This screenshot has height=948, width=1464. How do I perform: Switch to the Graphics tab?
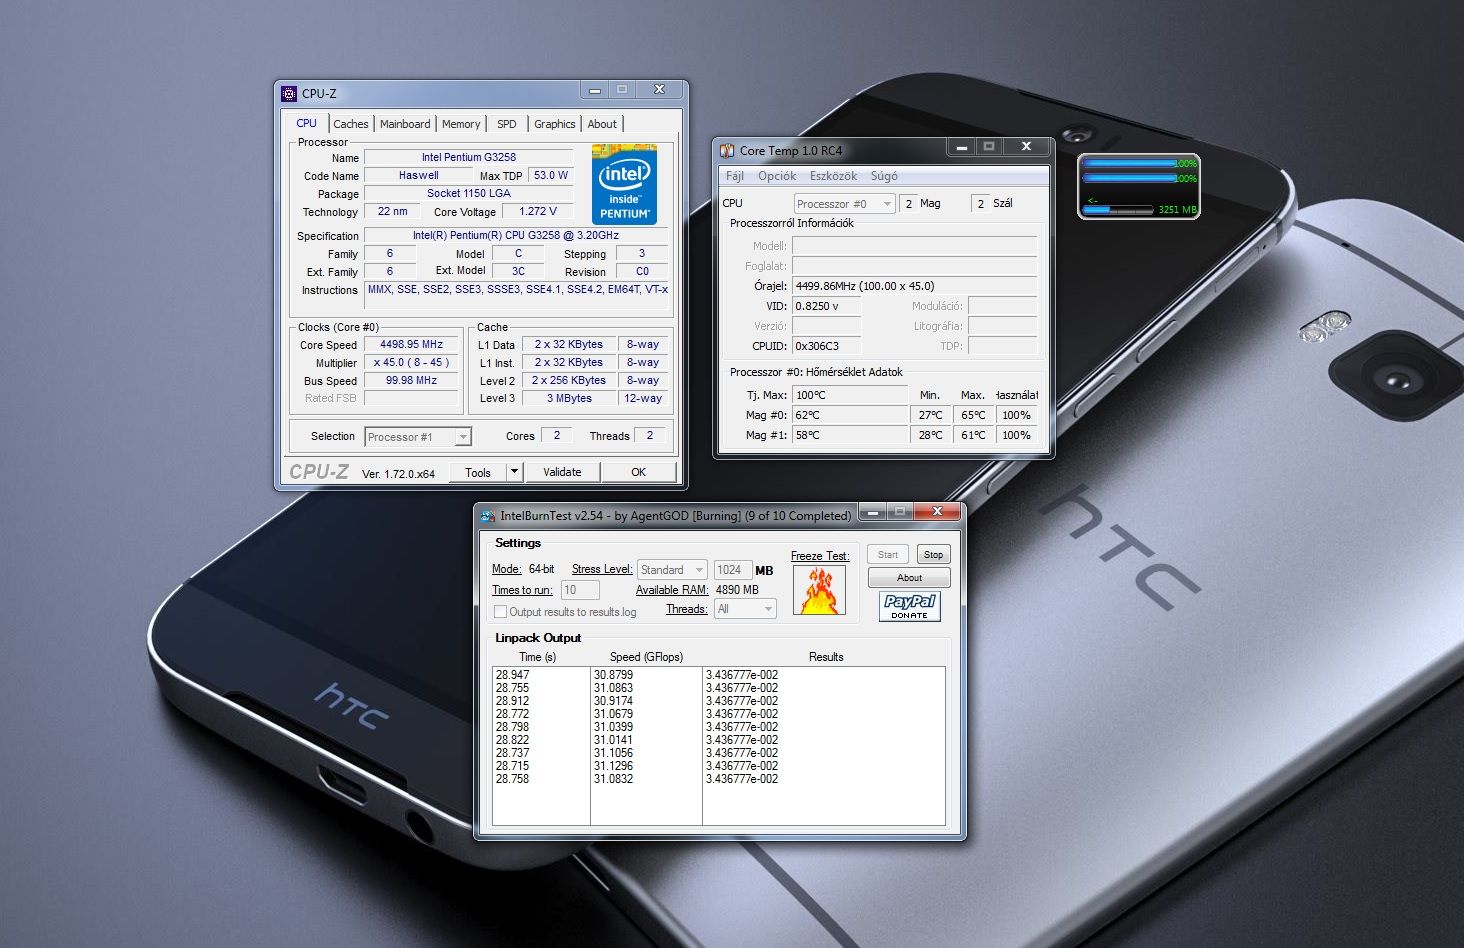coord(554,124)
